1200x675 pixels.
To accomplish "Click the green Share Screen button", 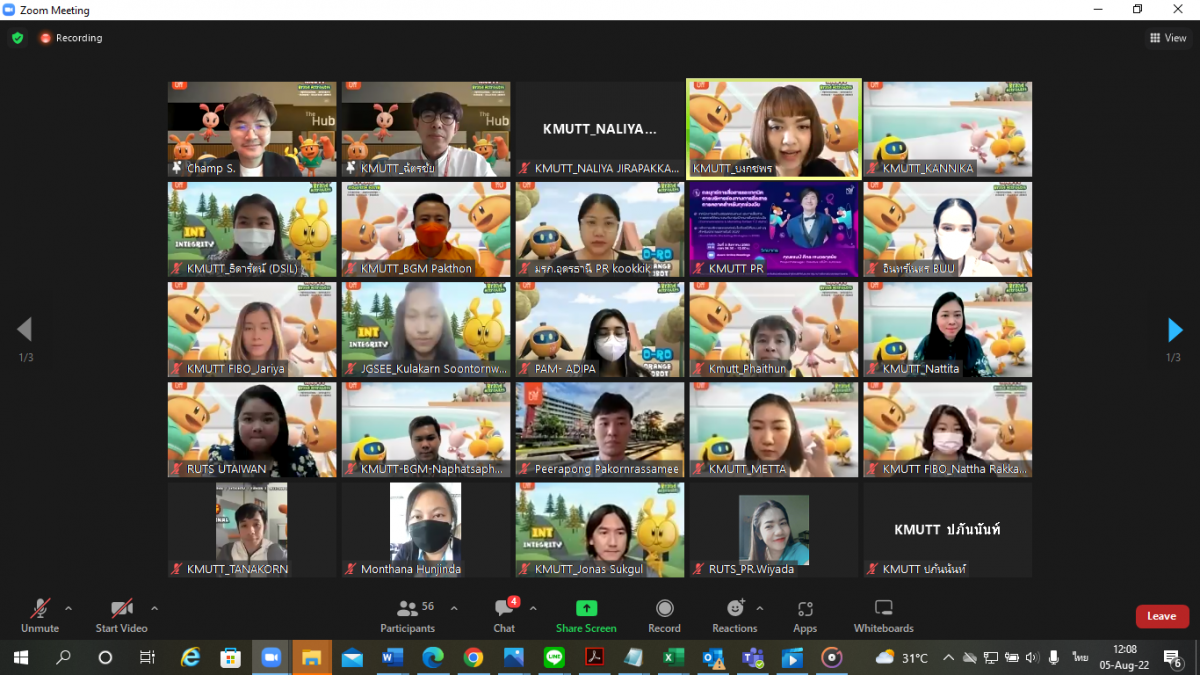I will point(586,615).
